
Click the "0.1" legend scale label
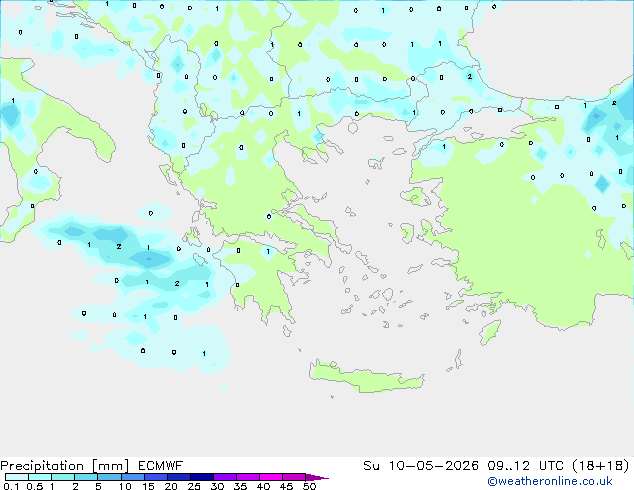pos(12,486)
